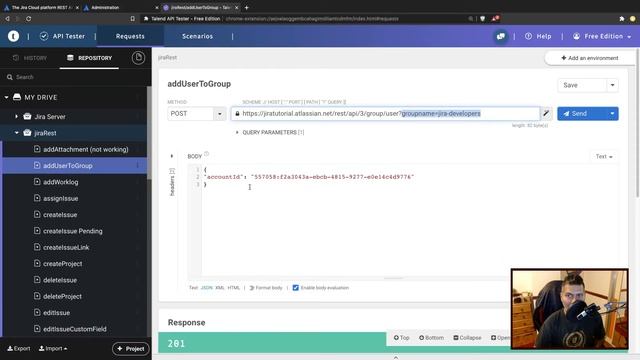Switch to the Administration browser tab

click(x=105, y=7)
